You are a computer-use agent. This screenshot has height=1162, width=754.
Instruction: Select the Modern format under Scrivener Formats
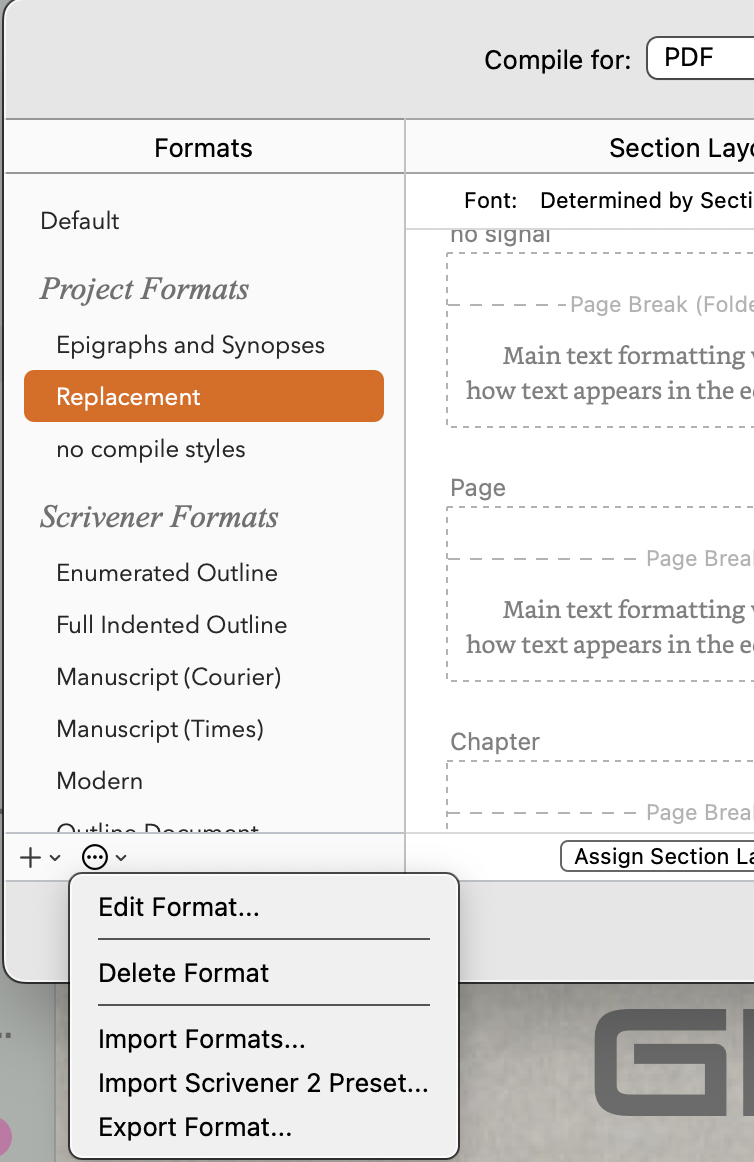97,780
